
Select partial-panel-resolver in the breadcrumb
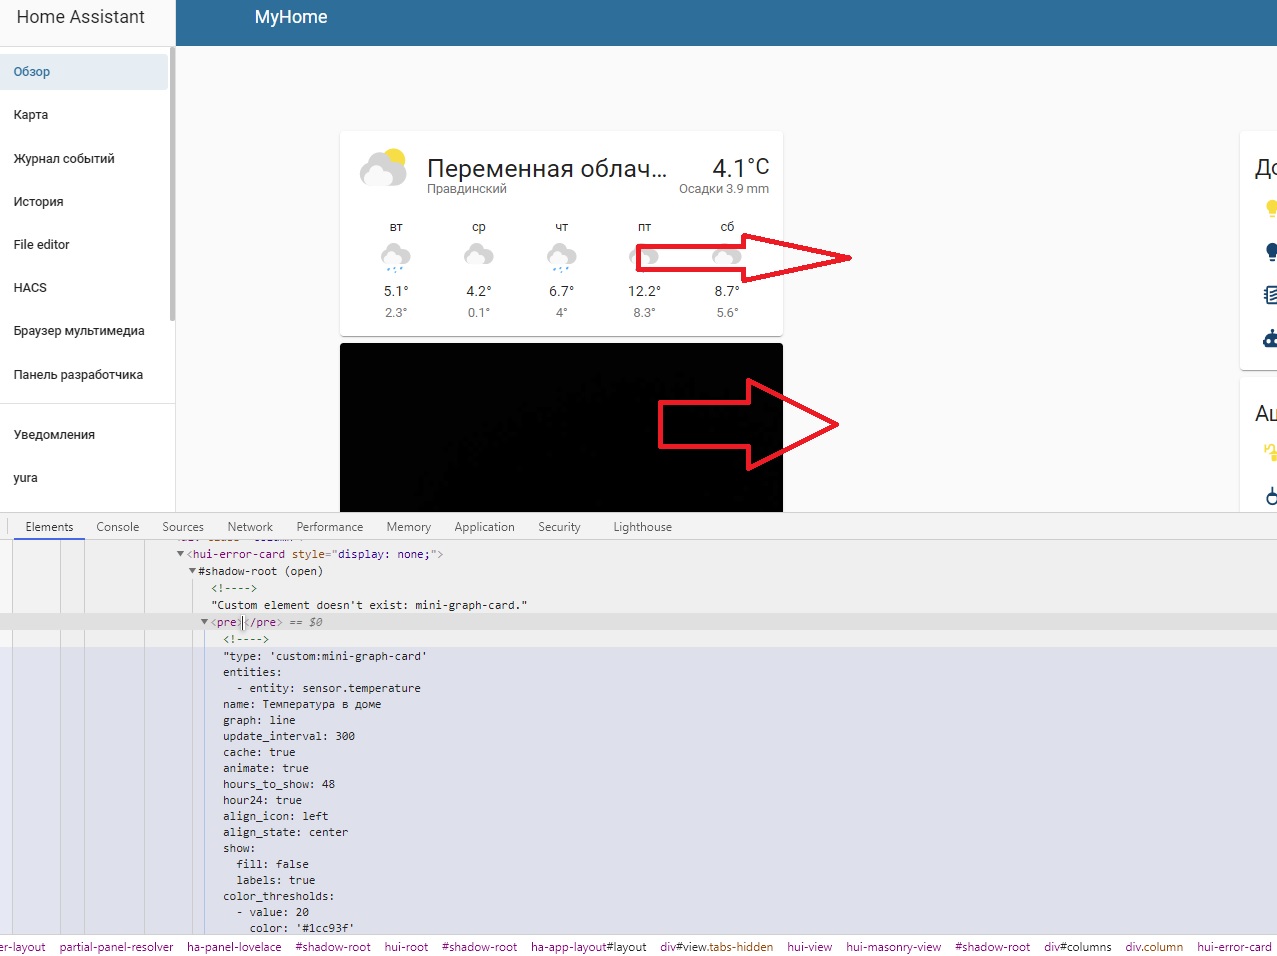[116, 947]
